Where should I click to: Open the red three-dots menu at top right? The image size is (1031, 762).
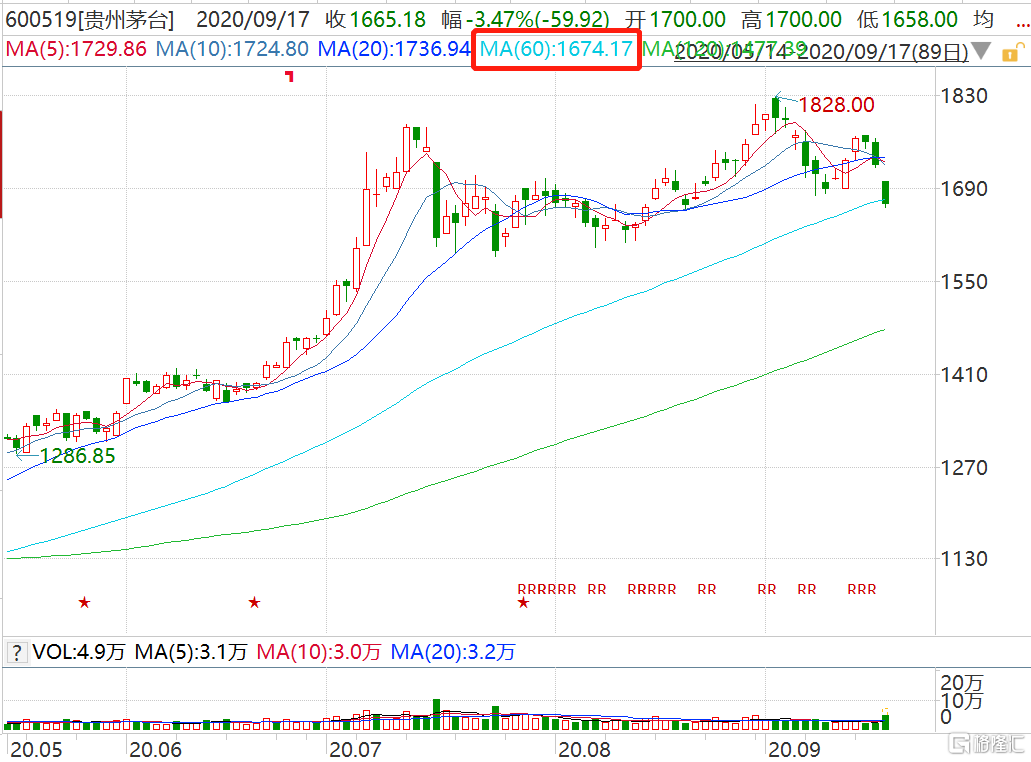1022,24
